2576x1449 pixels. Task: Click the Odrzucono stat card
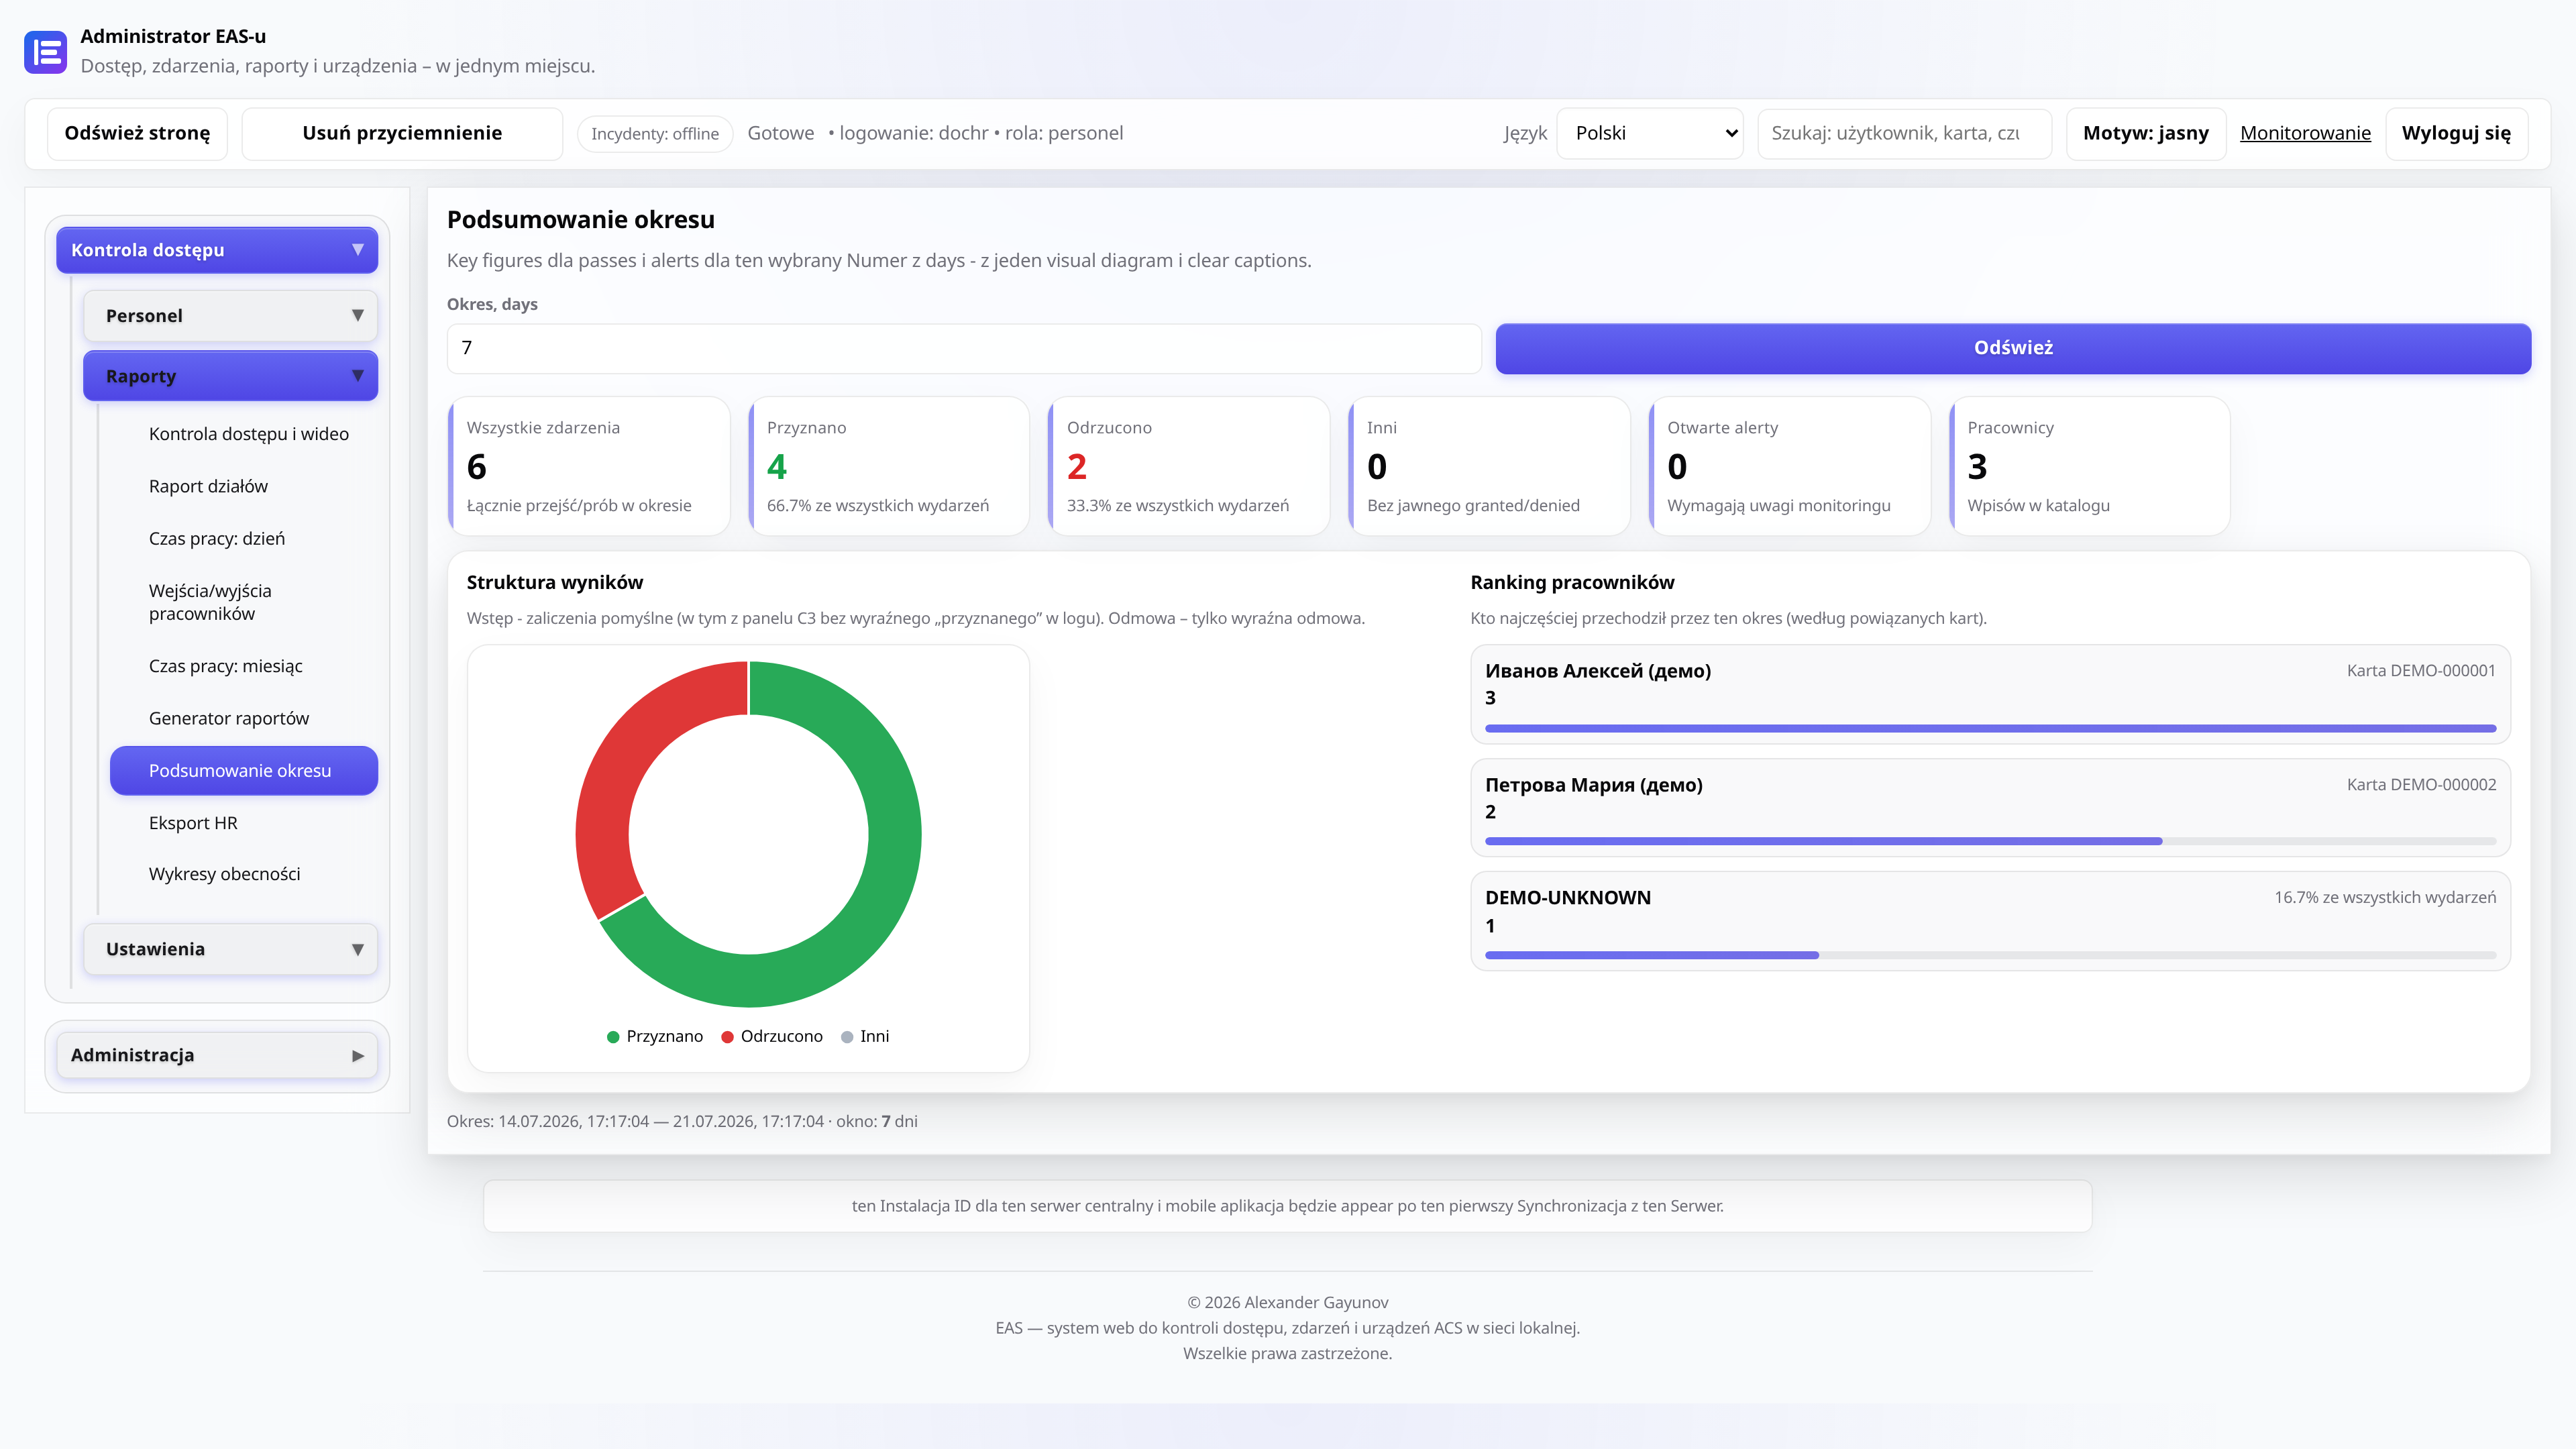click(x=1189, y=466)
